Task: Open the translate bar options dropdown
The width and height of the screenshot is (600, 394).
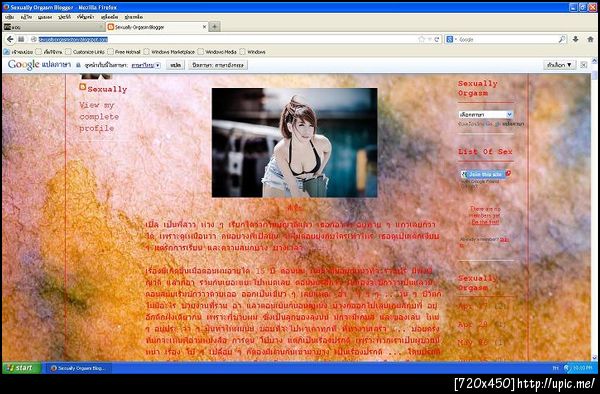Action: 559,65
